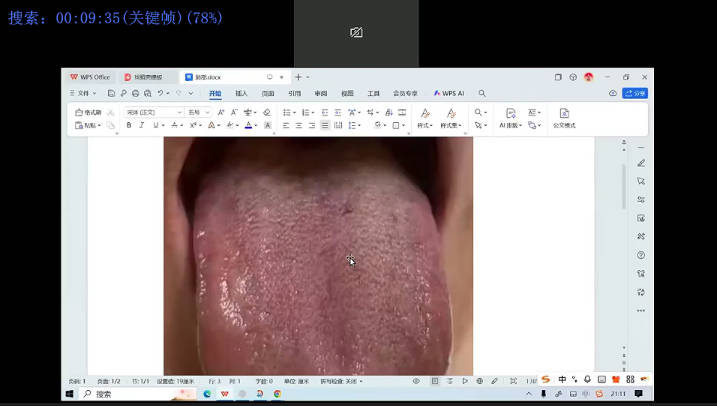Switch to the 插入 (Insert) ribbon tab
The width and height of the screenshot is (717, 406).
point(241,93)
